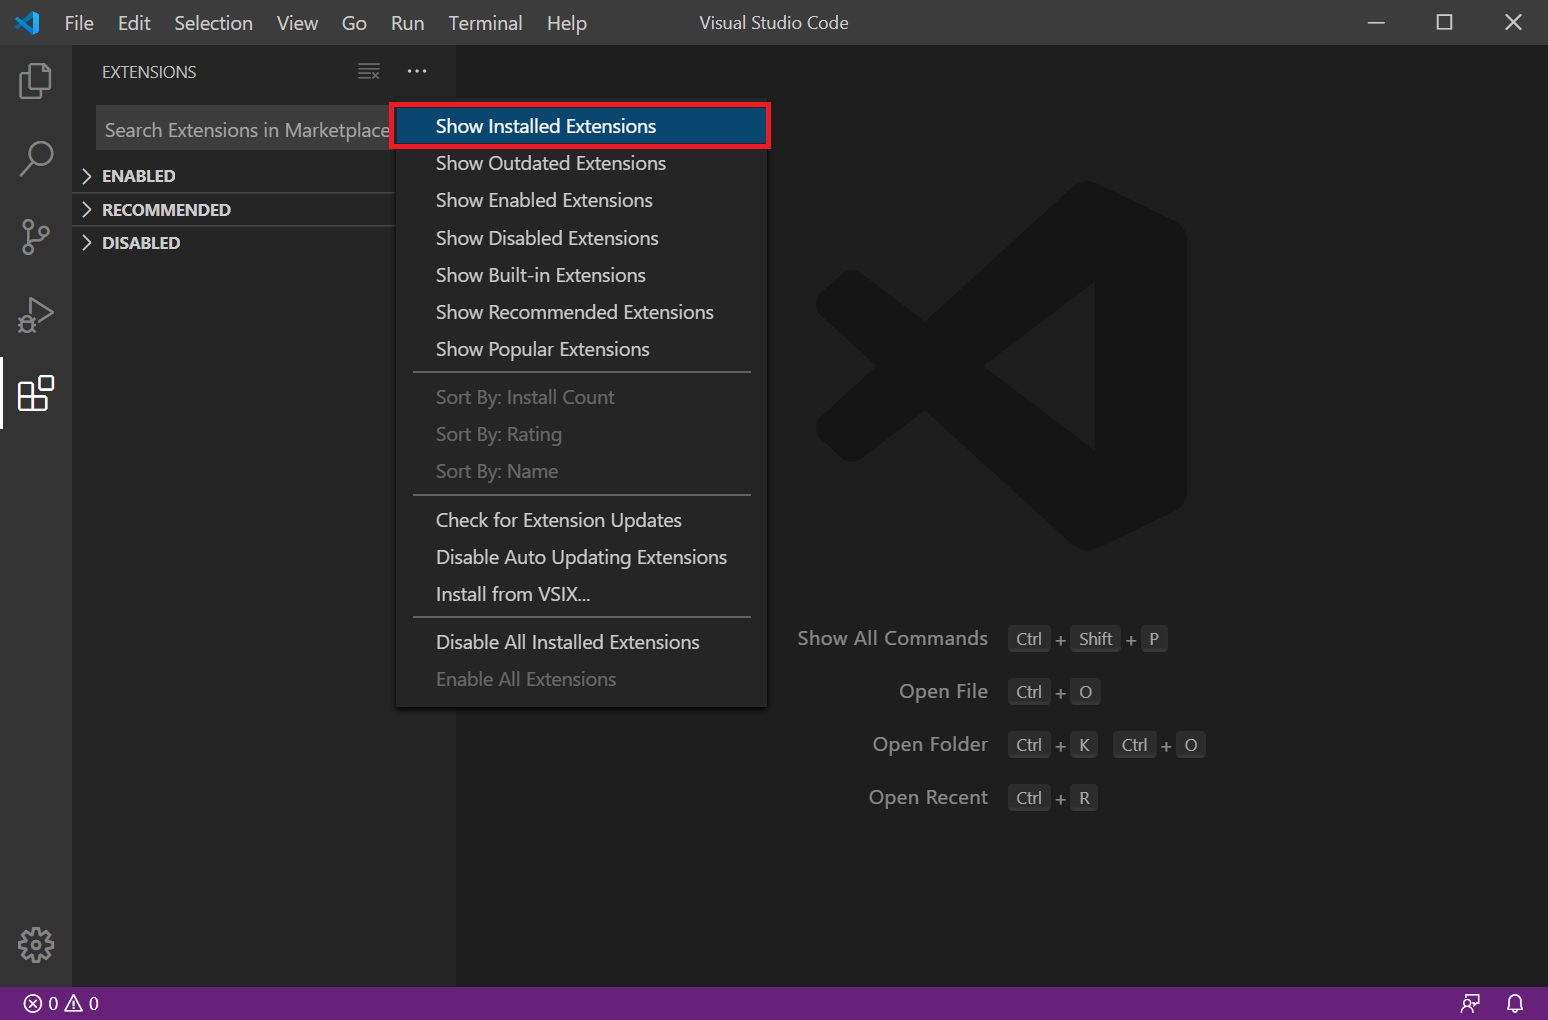Choose Show Disabled Extensions

click(x=581, y=238)
